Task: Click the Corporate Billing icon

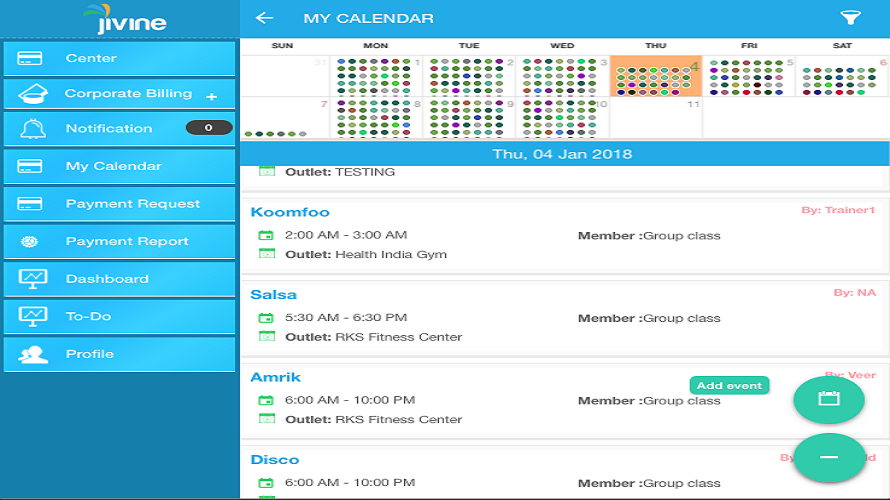Action: click(x=33, y=94)
